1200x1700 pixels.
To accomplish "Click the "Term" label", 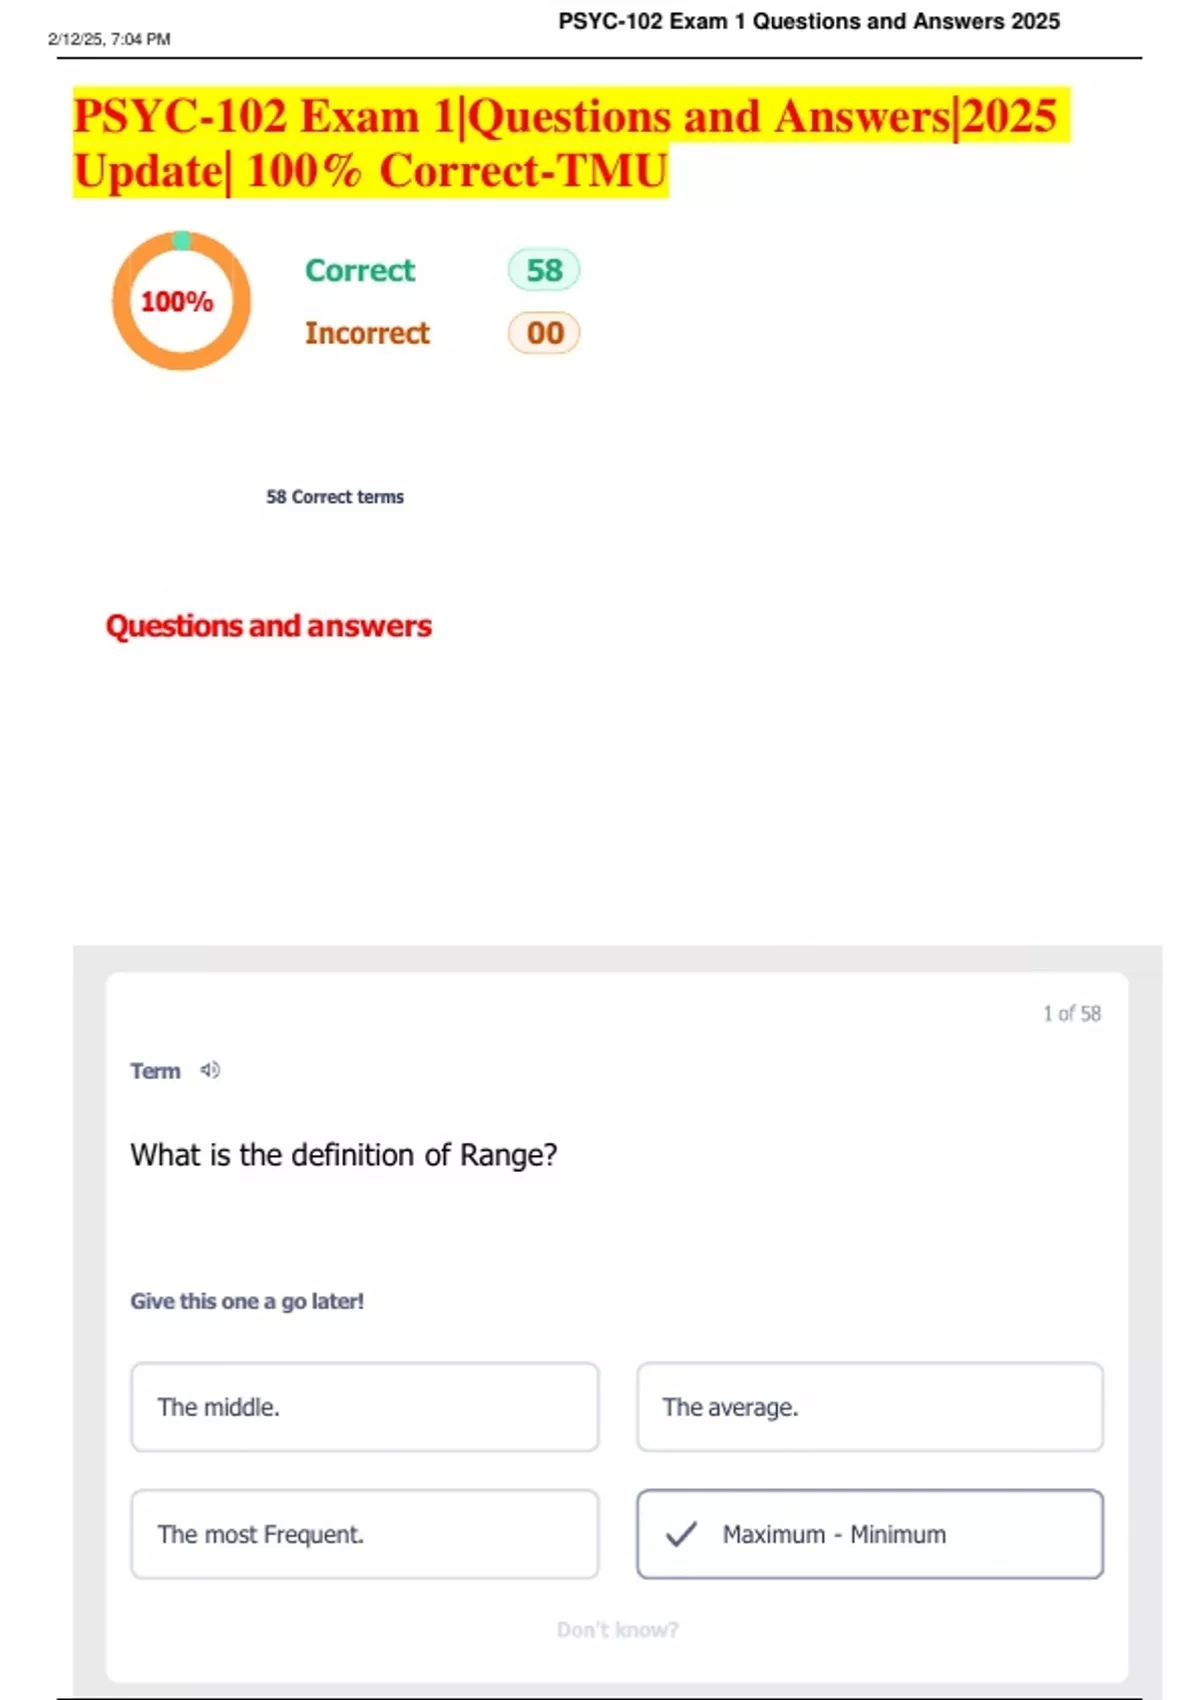I will pyautogui.click(x=155, y=1071).
